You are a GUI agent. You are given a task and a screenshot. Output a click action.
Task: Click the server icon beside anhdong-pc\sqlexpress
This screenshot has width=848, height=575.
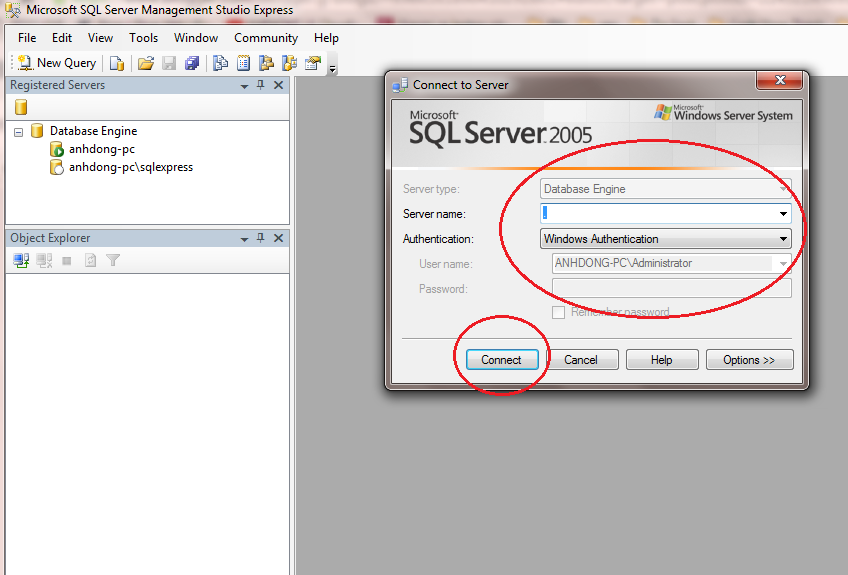pos(56,167)
